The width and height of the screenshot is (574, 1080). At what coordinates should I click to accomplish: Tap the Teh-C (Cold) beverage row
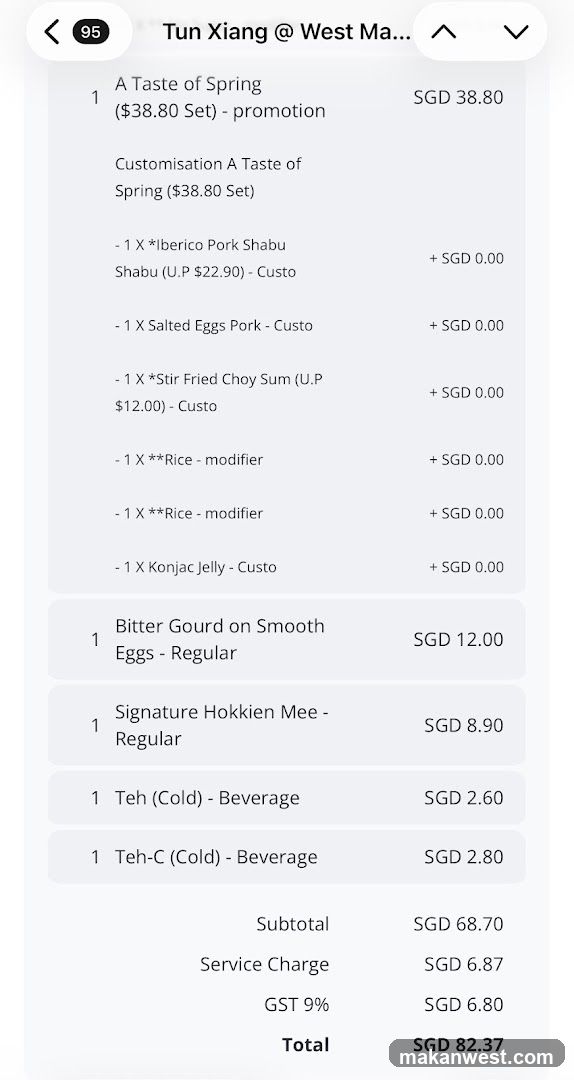(287, 857)
